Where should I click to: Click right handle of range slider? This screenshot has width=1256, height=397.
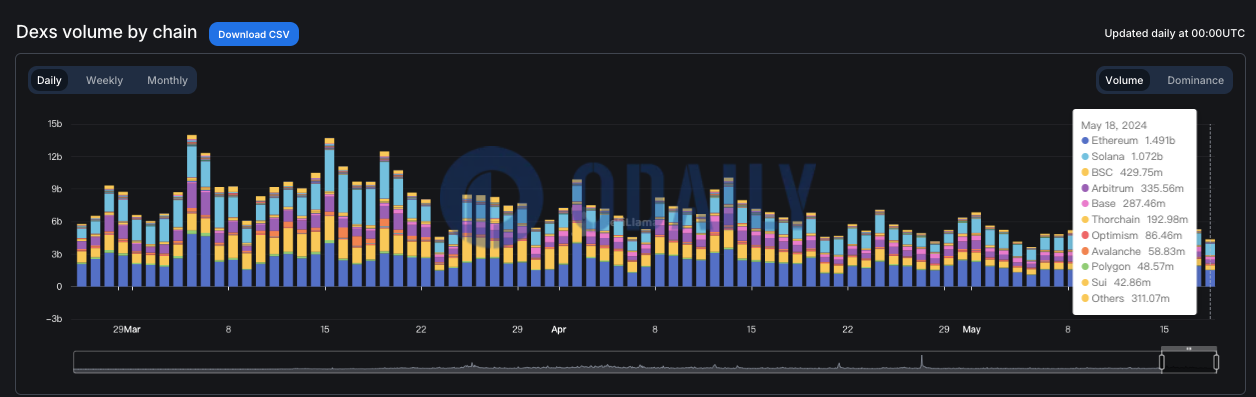coord(1217,362)
